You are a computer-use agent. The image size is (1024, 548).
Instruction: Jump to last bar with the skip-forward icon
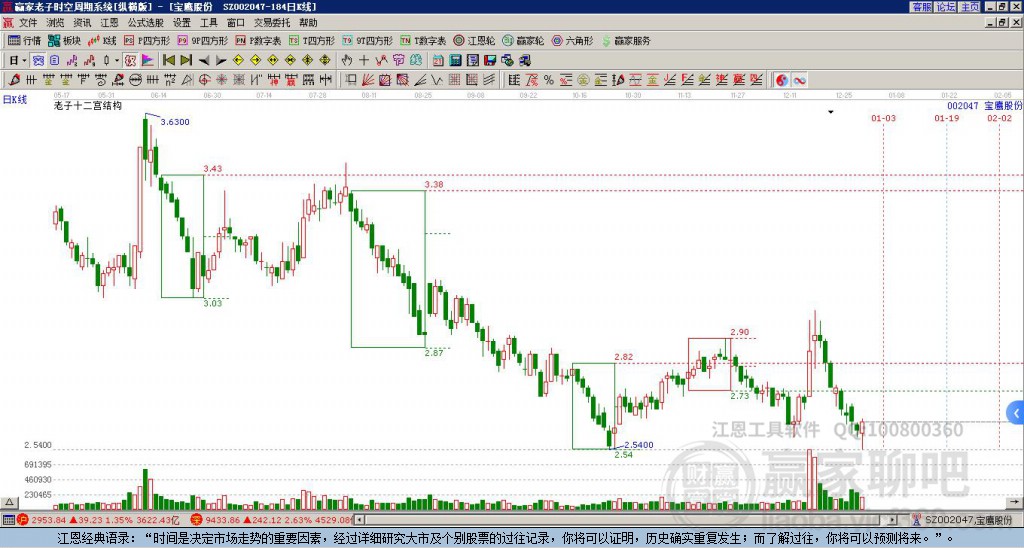pyautogui.click(x=186, y=60)
